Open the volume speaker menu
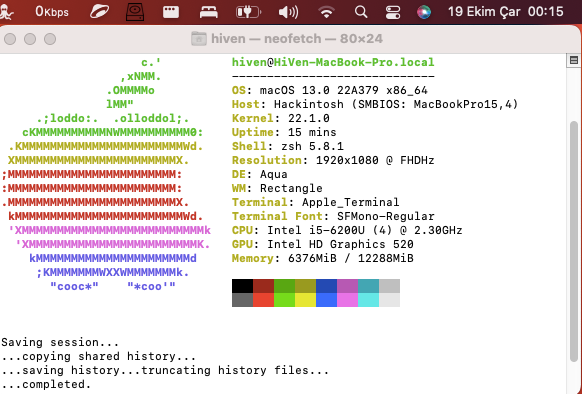 [288, 12]
